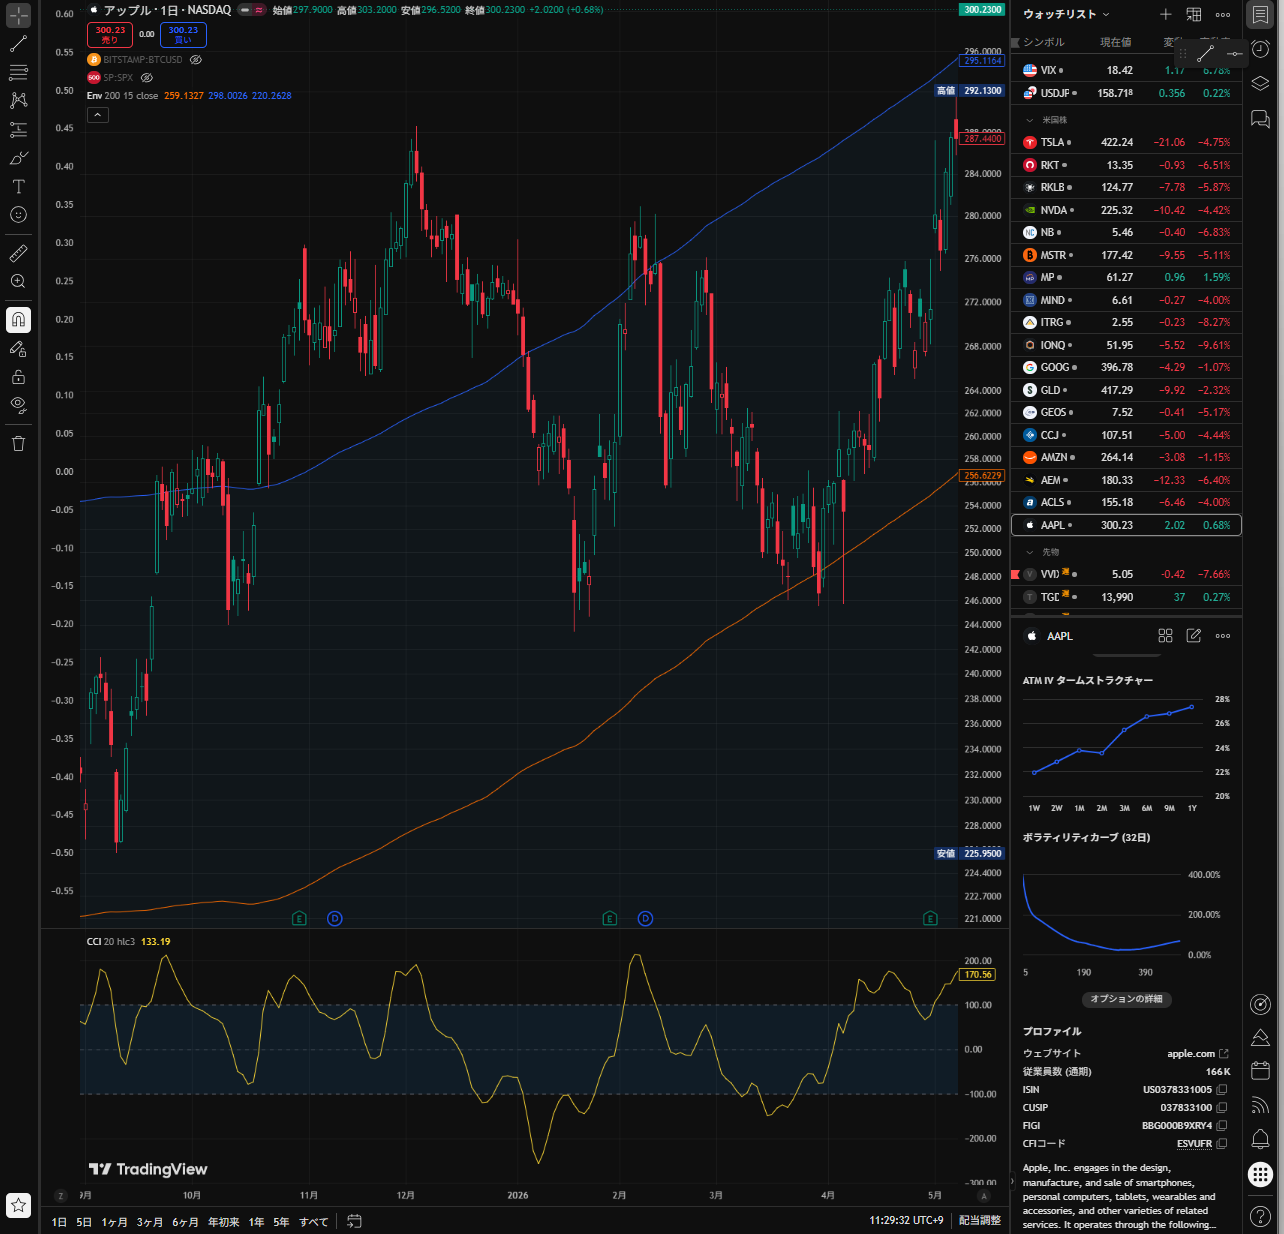Select the trend line drawing tool
The width and height of the screenshot is (1284, 1234).
coord(18,44)
